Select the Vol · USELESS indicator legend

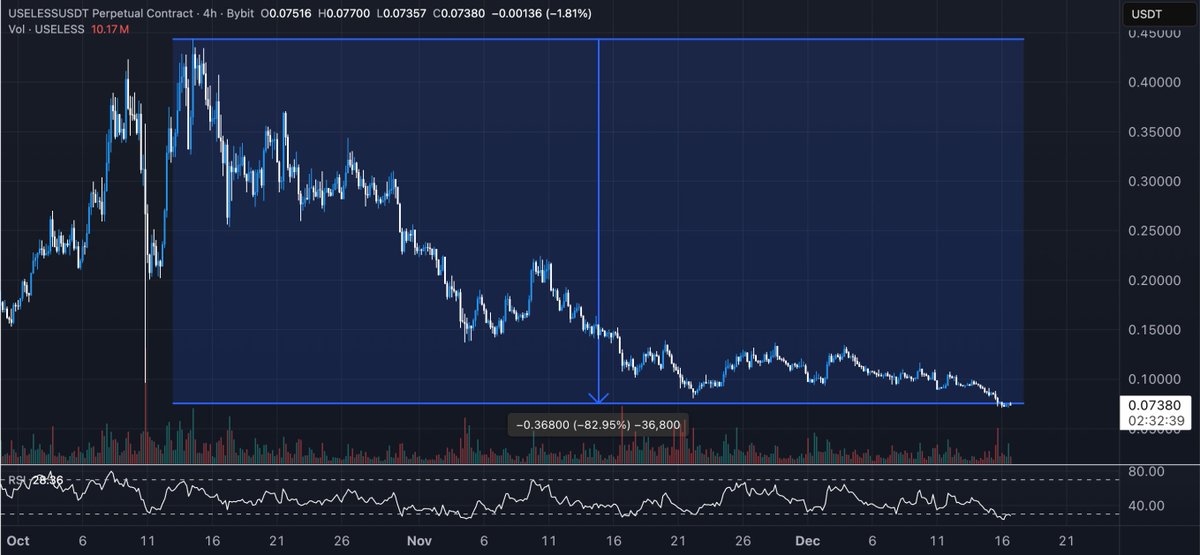pyautogui.click(x=48, y=29)
